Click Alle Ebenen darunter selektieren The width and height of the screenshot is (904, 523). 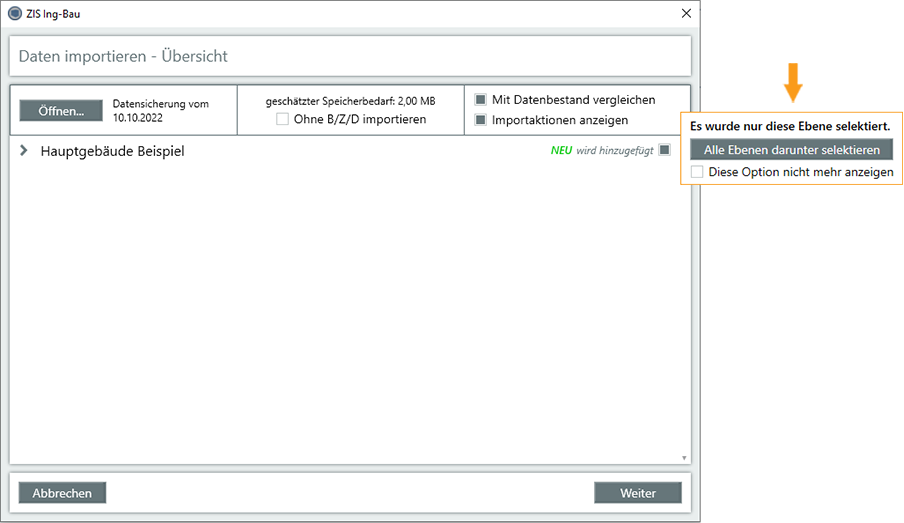click(x=791, y=150)
